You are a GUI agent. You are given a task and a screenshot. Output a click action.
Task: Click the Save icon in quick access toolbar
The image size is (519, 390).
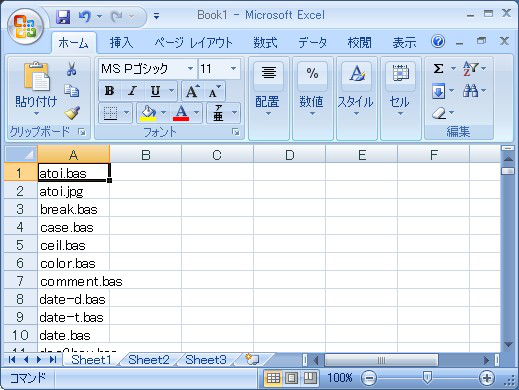click(x=63, y=17)
